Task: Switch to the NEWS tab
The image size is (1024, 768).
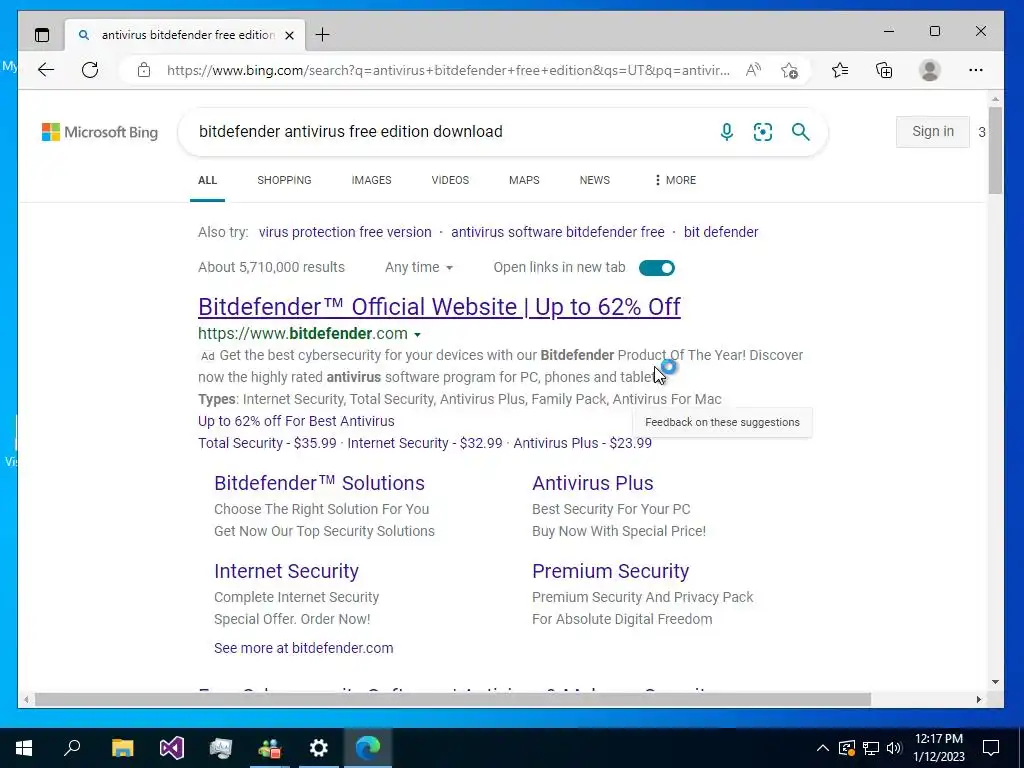Action: [x=595, y=180]
